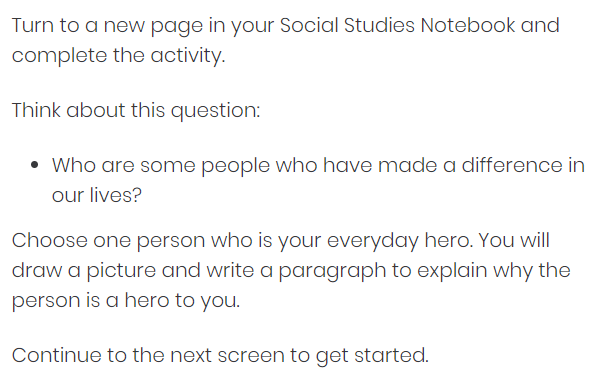
Task: Click the phrase 'everyday hero'
Action: click(400, 241)
